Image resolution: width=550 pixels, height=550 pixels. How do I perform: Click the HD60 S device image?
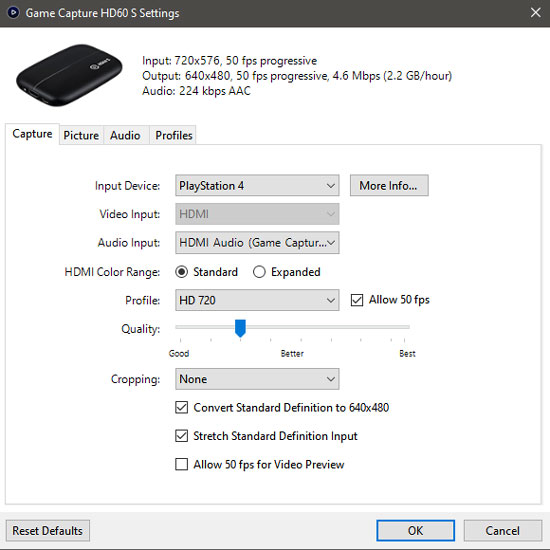(69, 75)
